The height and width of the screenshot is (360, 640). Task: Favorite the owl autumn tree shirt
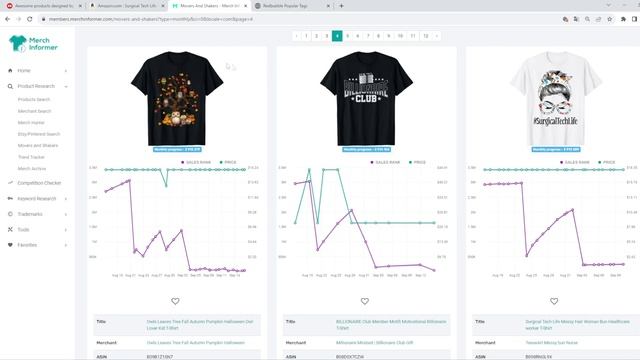tap(175, 301)
